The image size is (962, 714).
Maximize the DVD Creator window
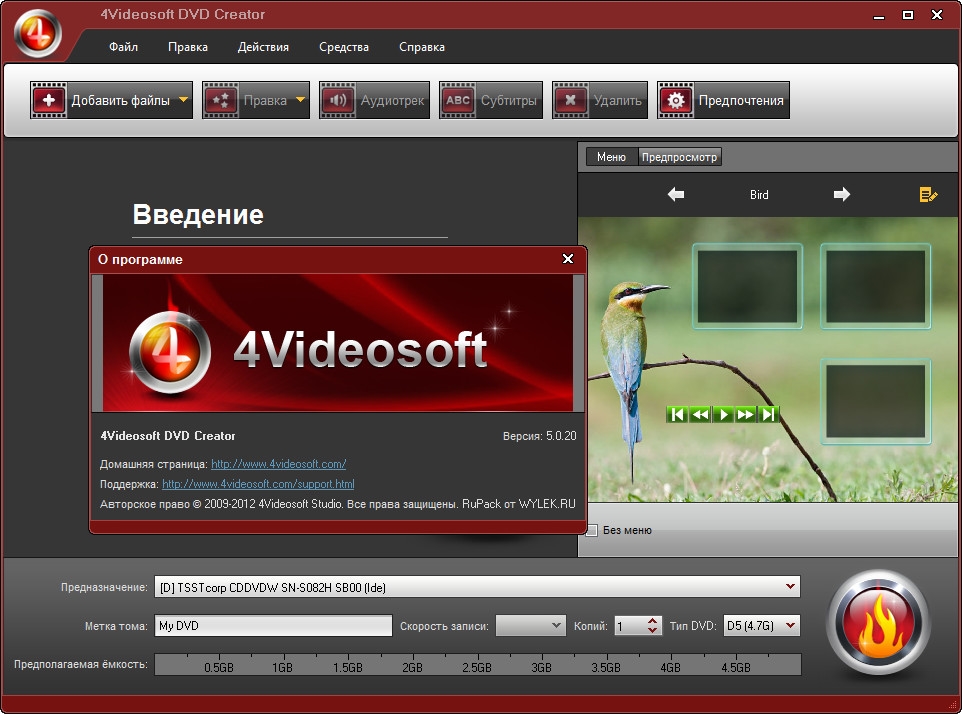pyautogui.click(x=908, y=15)
